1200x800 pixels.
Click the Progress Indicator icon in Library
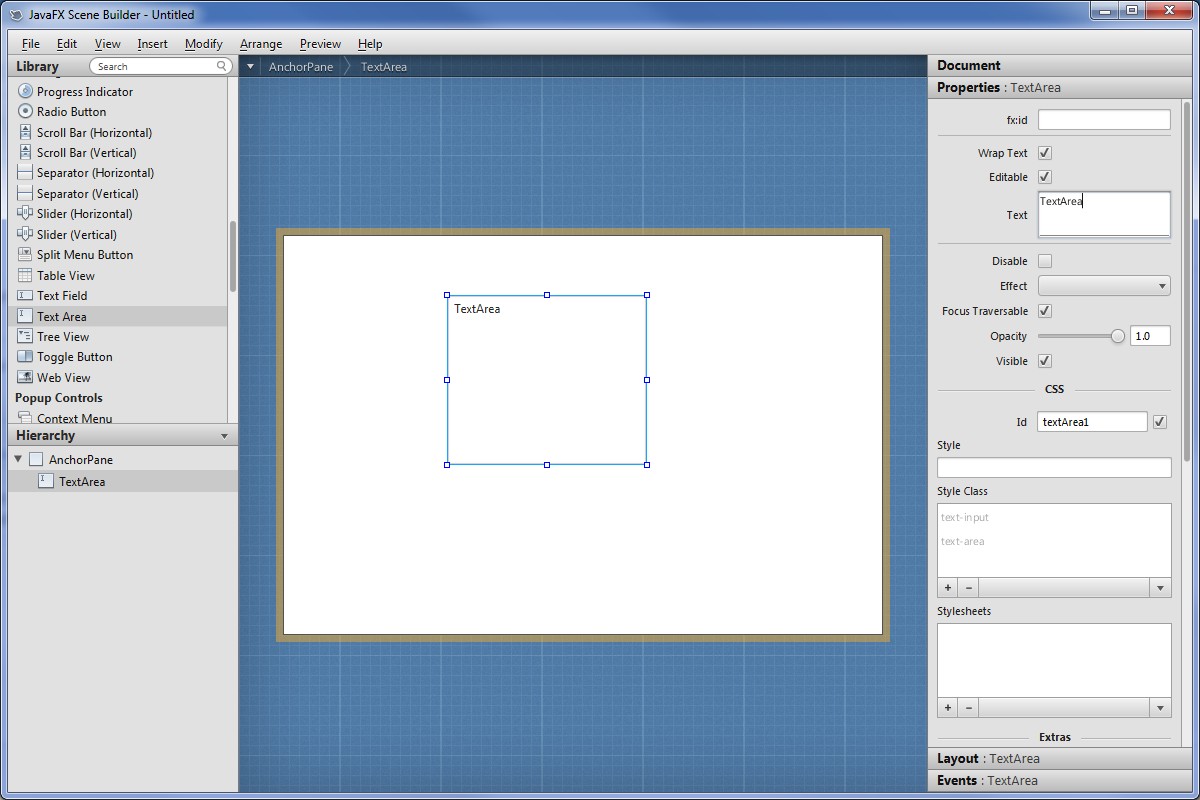tap(26, 91)
